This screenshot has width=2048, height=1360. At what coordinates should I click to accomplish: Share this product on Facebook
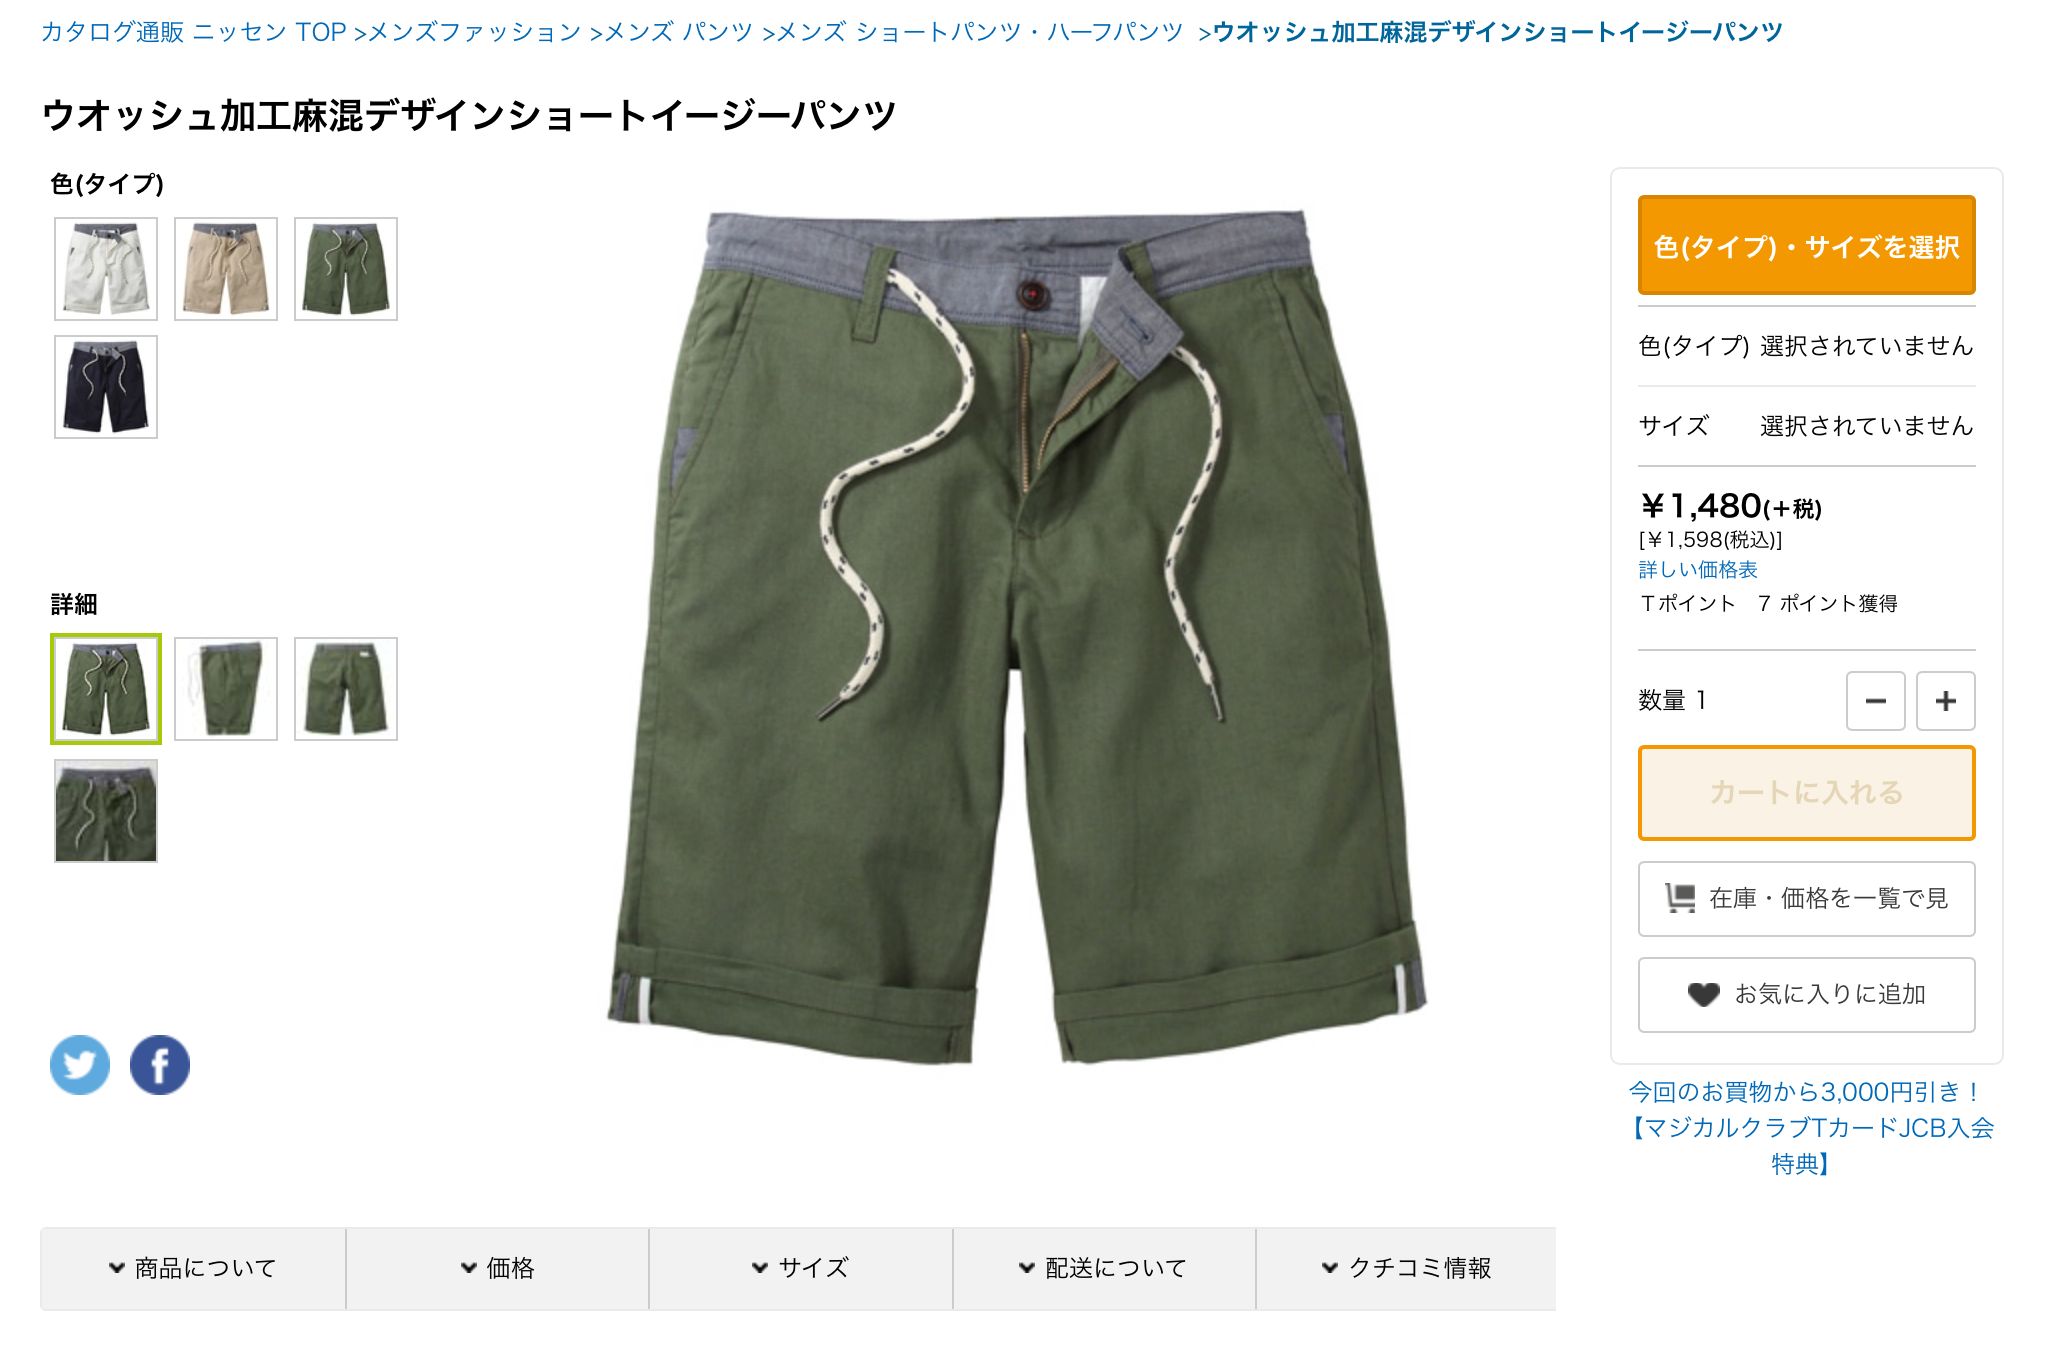160,1065
